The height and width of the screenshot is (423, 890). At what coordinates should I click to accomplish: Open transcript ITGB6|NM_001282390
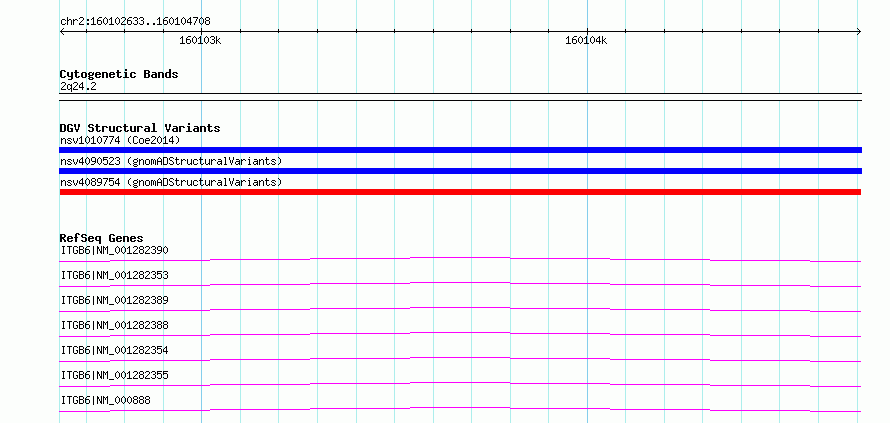[115, 250]
